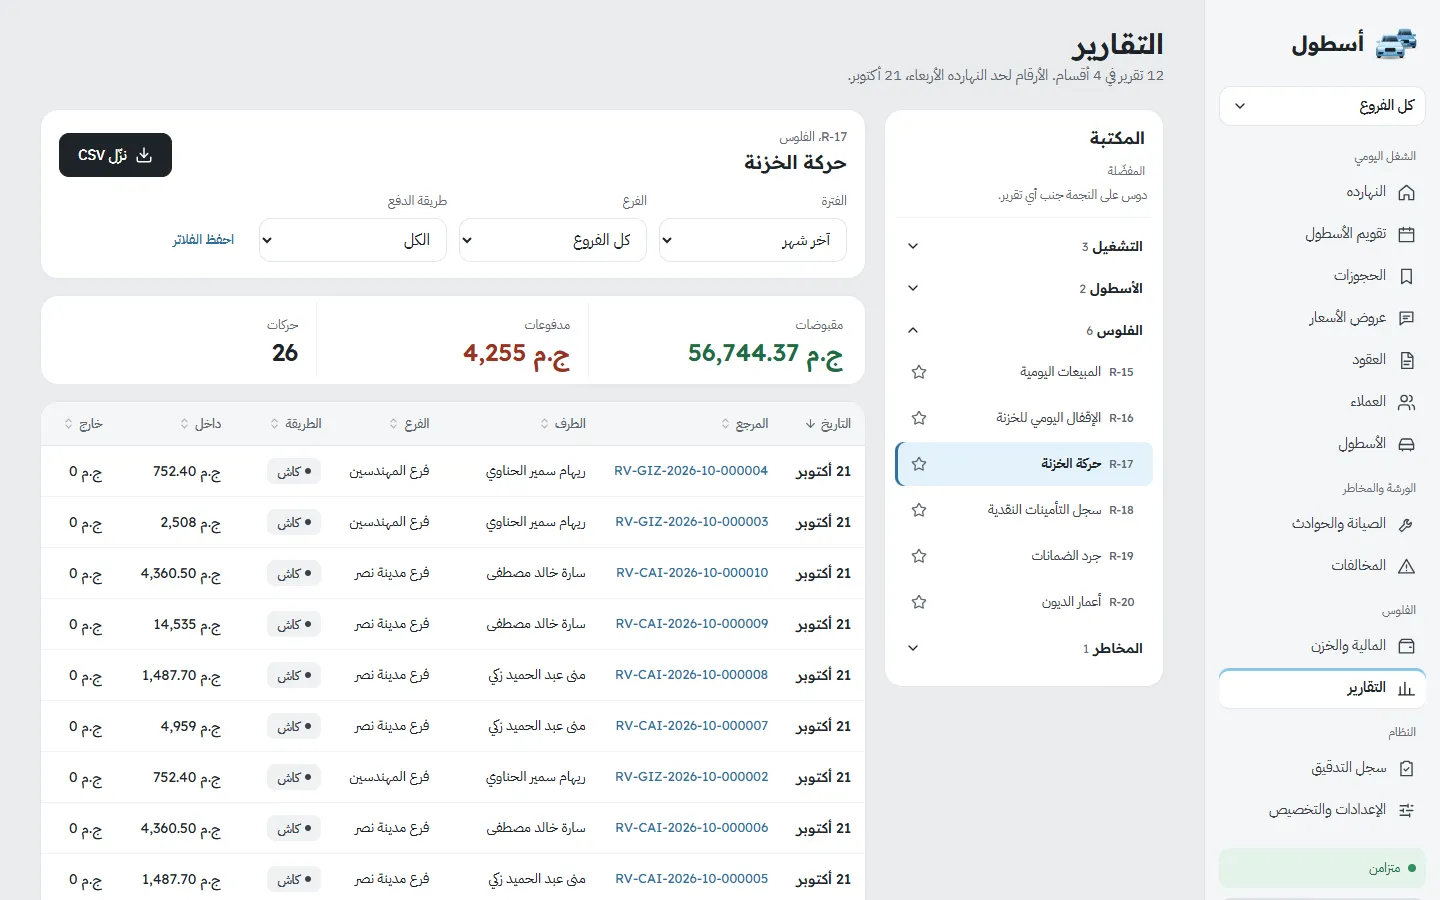Click the المخالفات warning triangle icon
Screen dimensions: 1440x900
pos(1406,566)
